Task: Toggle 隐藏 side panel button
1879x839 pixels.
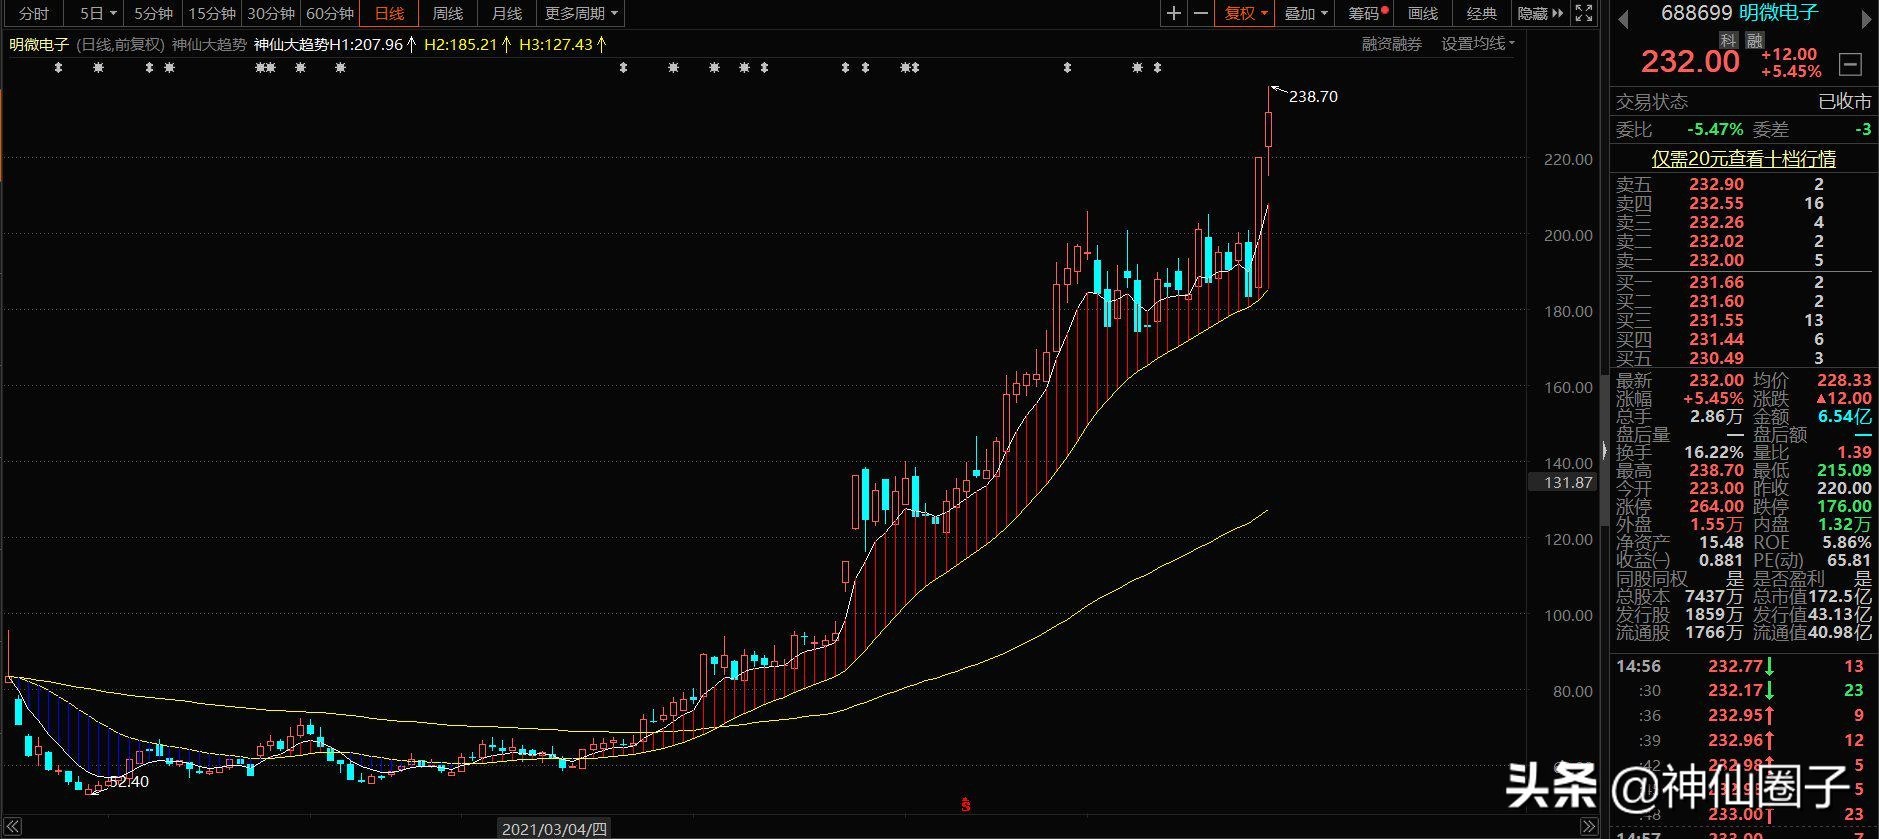Action: [x=1540, y=13]
